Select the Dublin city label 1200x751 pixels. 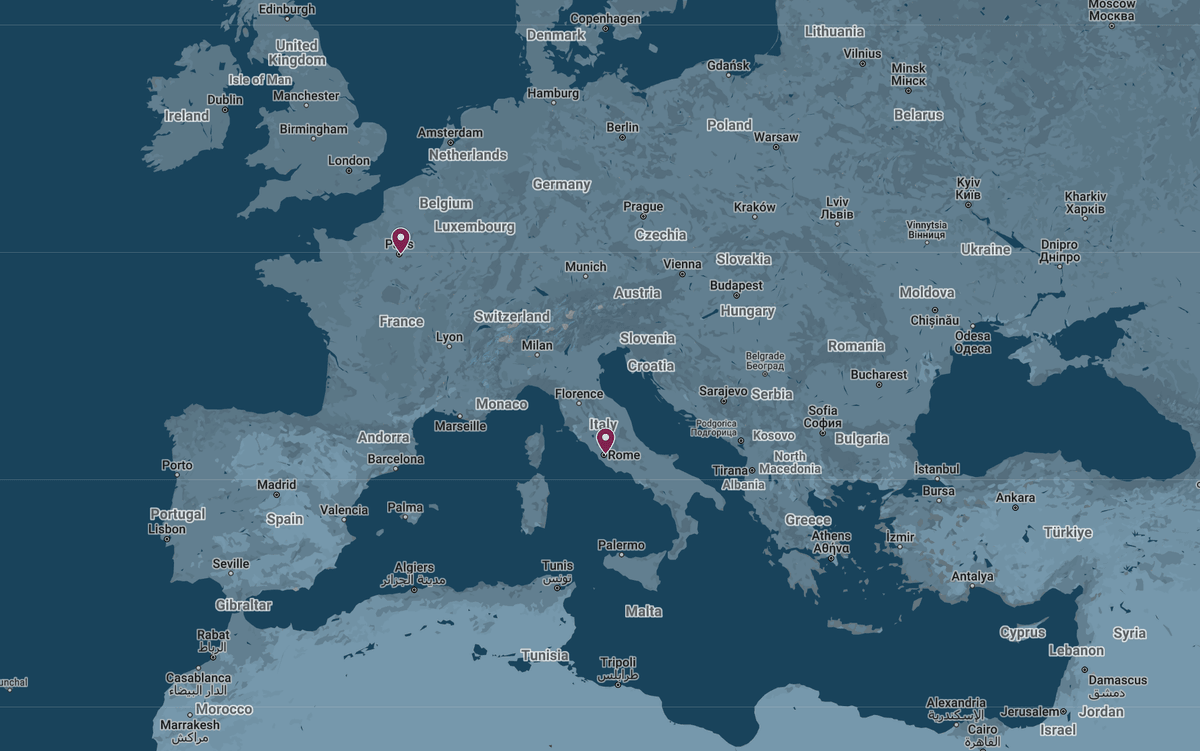tap(225, 100)
